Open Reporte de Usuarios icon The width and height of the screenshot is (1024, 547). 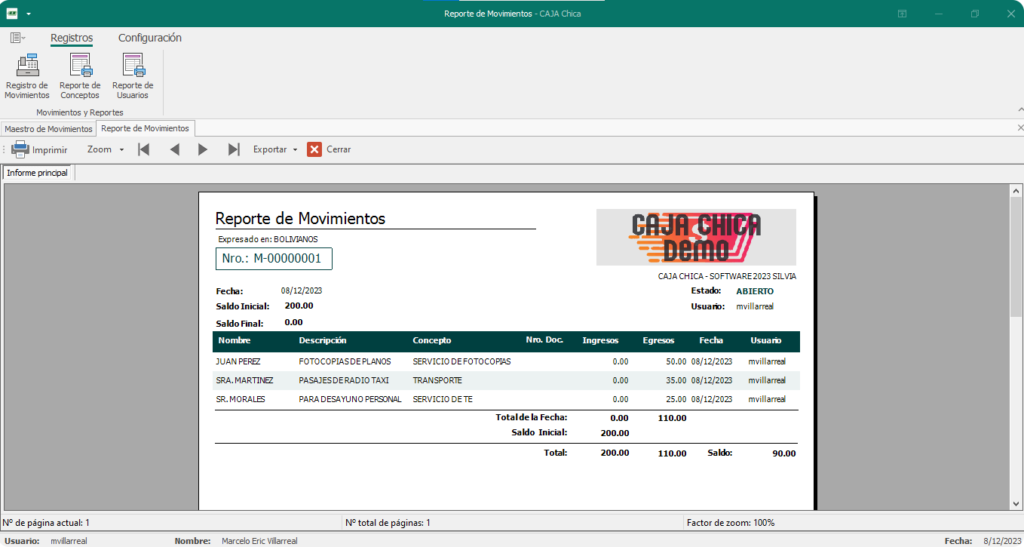[132, 76]
